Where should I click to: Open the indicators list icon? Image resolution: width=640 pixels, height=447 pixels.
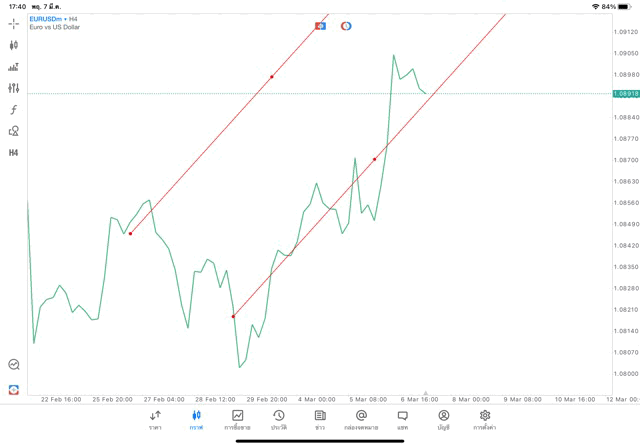point(13,67)
